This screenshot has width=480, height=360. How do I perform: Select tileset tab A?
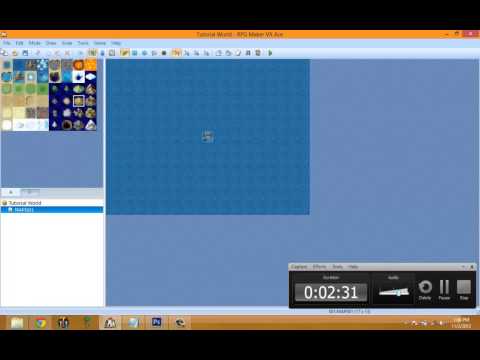(11, 192)
